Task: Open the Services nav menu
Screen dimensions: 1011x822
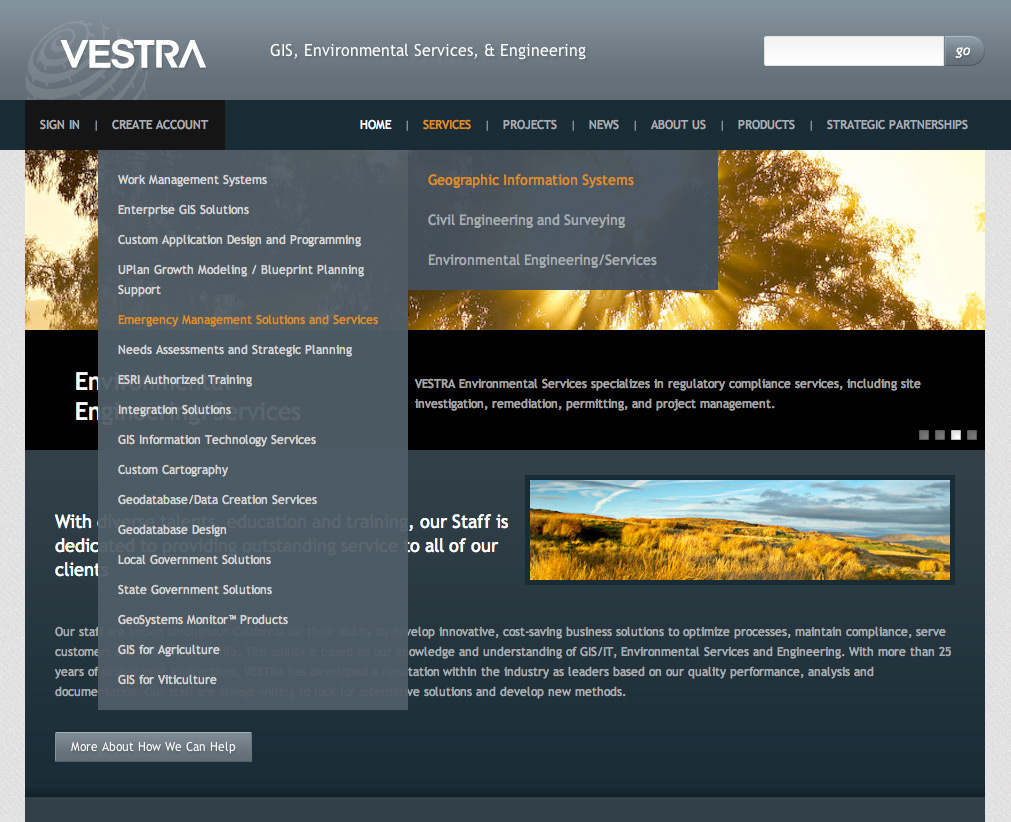Action: (x=447, y=125)
